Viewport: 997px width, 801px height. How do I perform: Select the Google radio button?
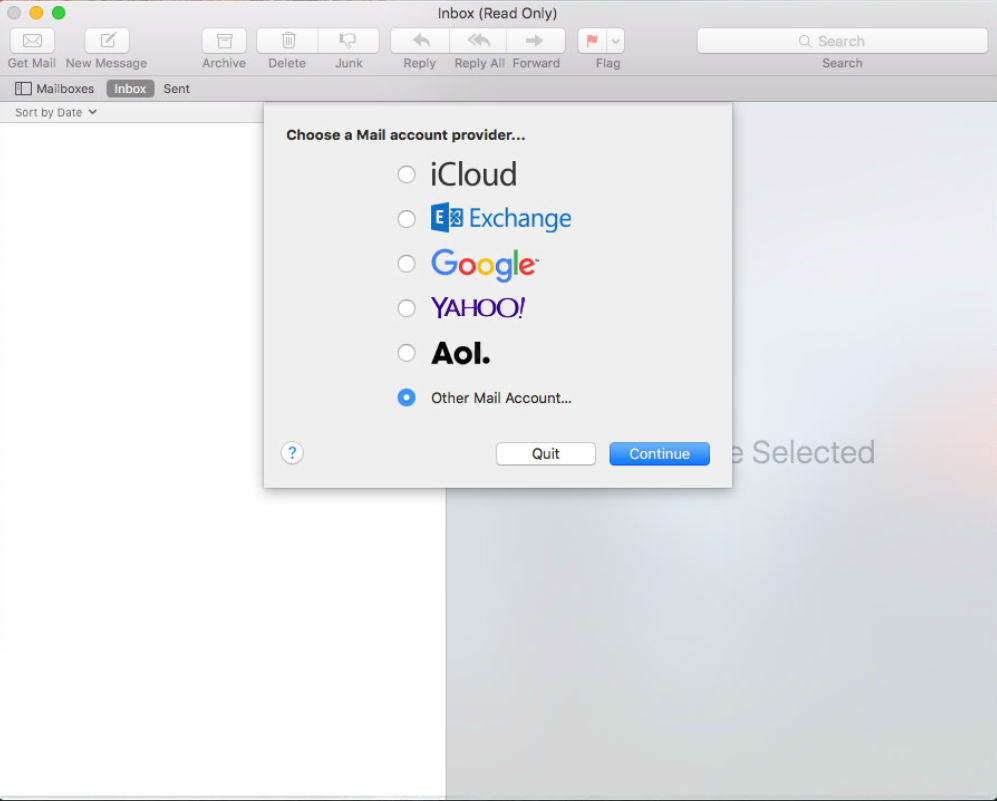pos(406,263)
